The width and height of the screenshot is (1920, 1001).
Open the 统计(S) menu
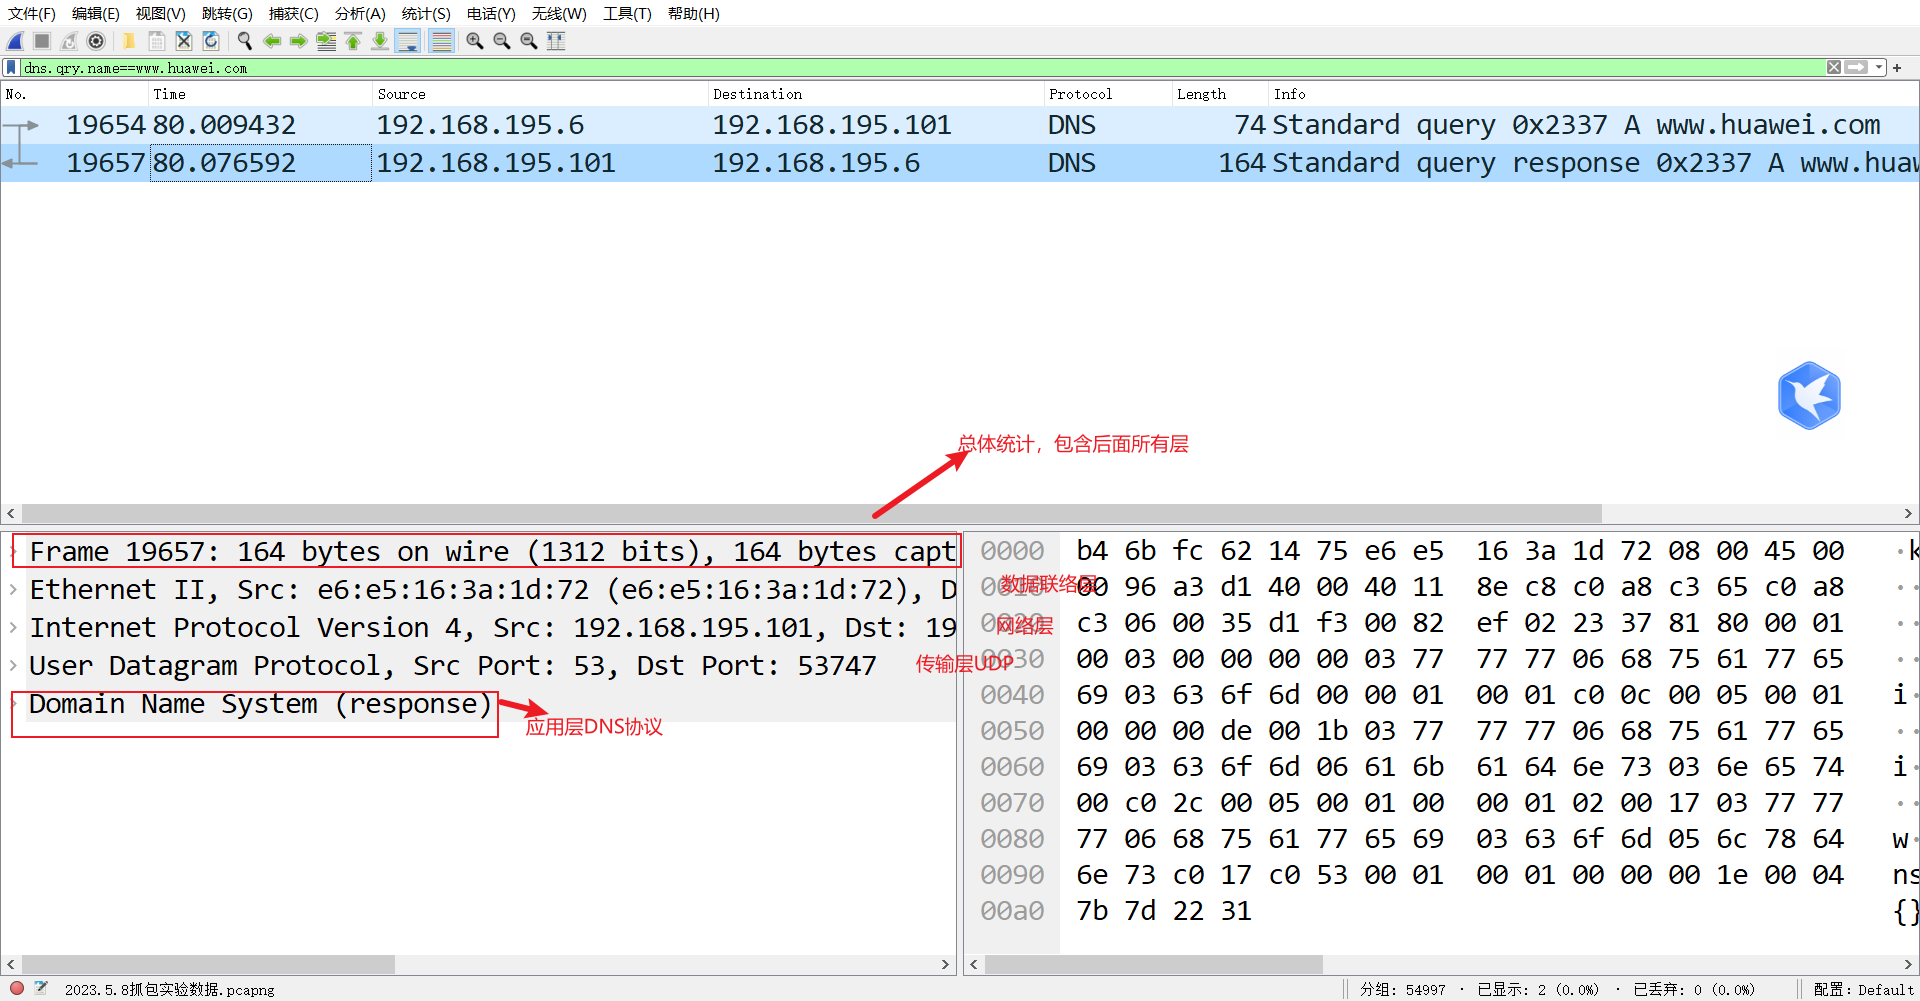426,14
